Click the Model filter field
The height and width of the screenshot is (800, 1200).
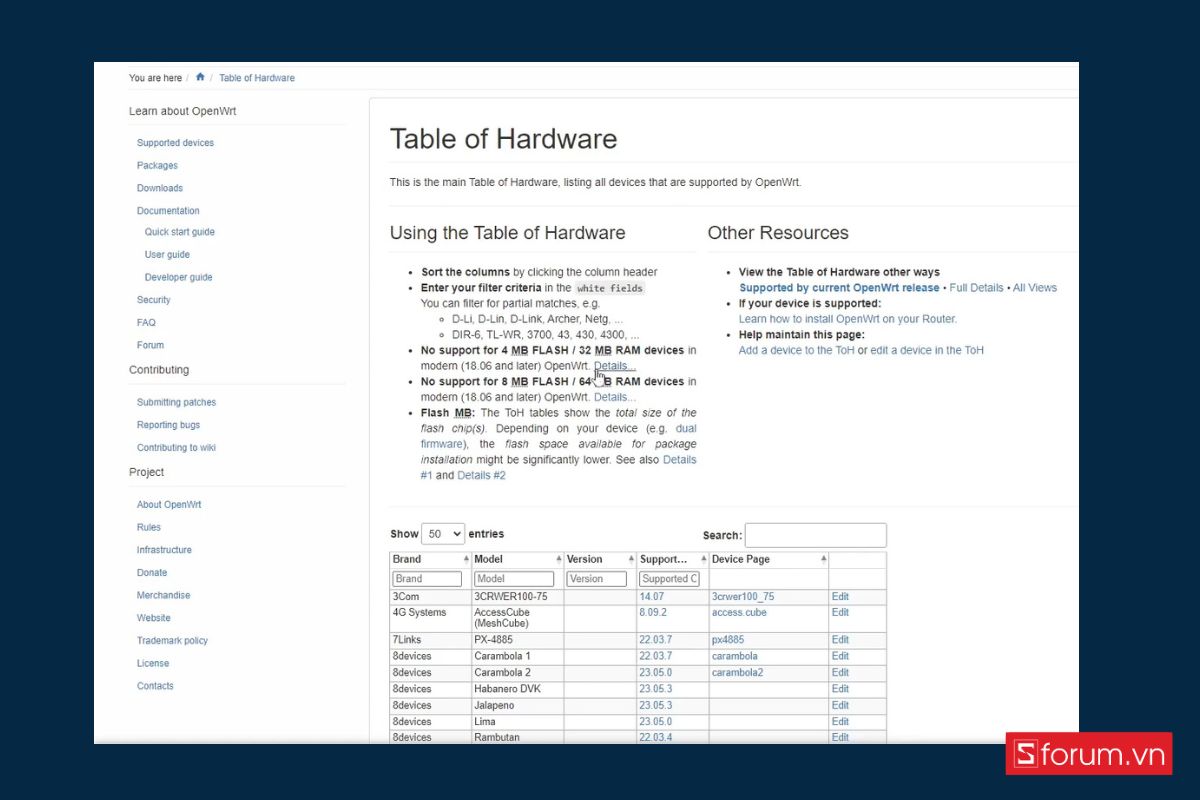tap(514, 579)
